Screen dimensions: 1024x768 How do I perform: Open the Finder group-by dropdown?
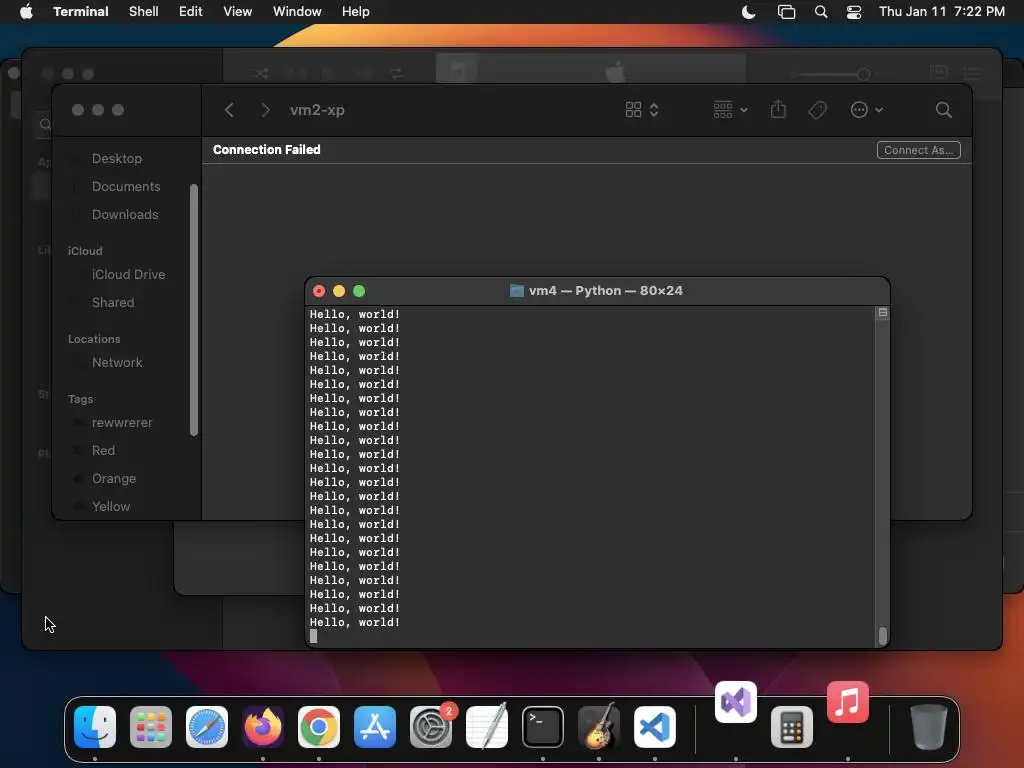730,110
